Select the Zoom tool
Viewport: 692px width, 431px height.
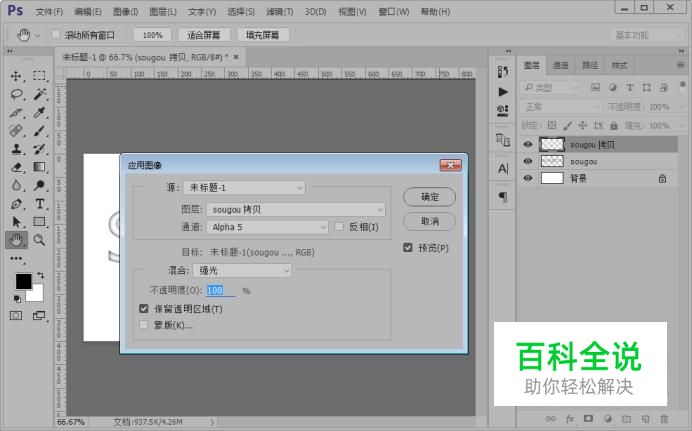pyautogui.click(x=39, y=240)
